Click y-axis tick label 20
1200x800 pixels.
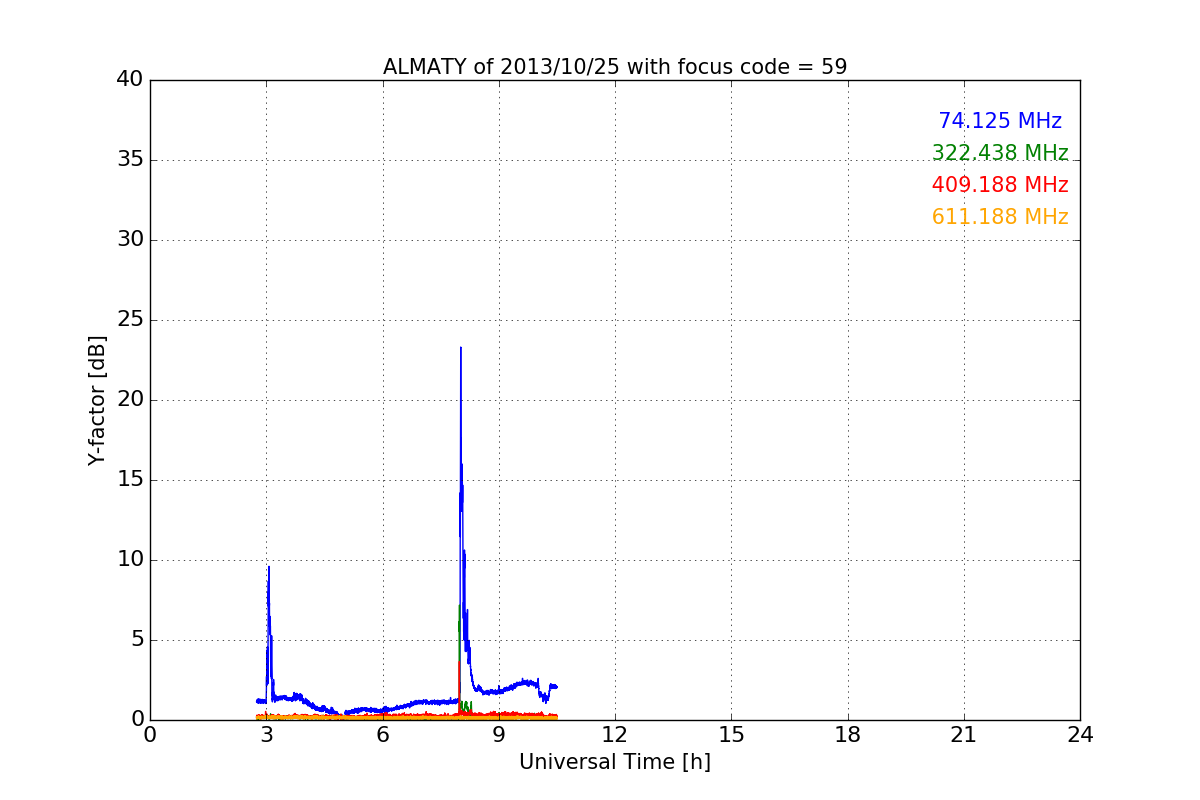(x=129, y=400)
